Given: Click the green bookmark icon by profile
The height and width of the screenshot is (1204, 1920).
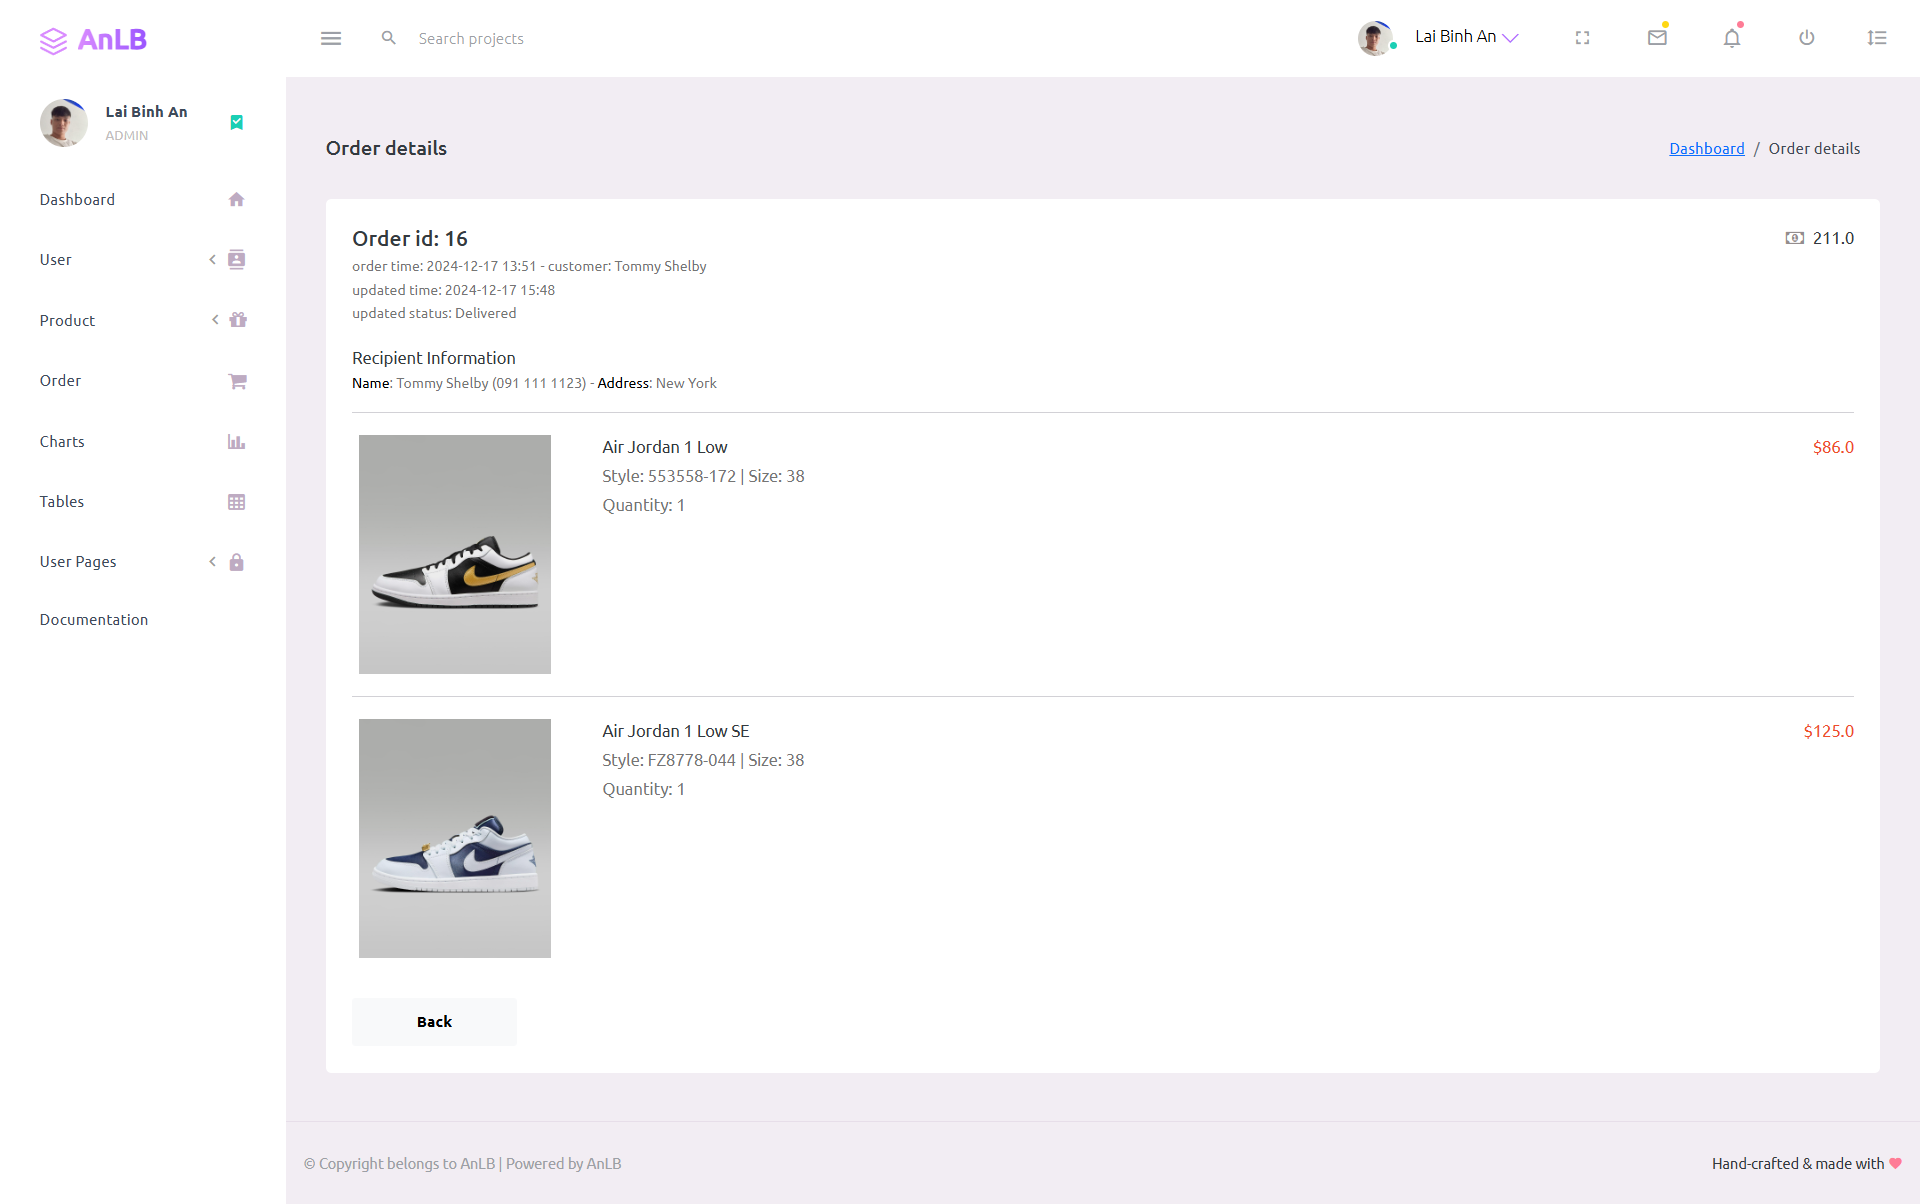Looking at the screenshot, I should (x=237, y=122).
